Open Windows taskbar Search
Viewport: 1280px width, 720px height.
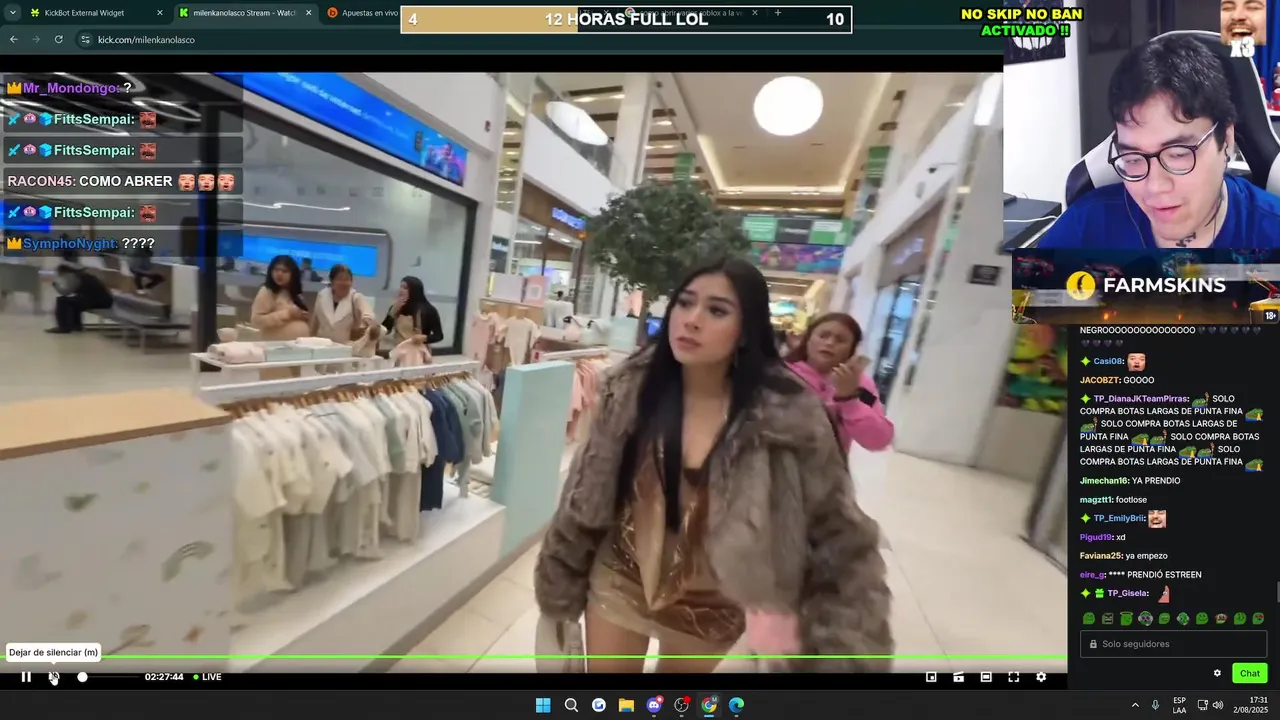coord(571,705)
